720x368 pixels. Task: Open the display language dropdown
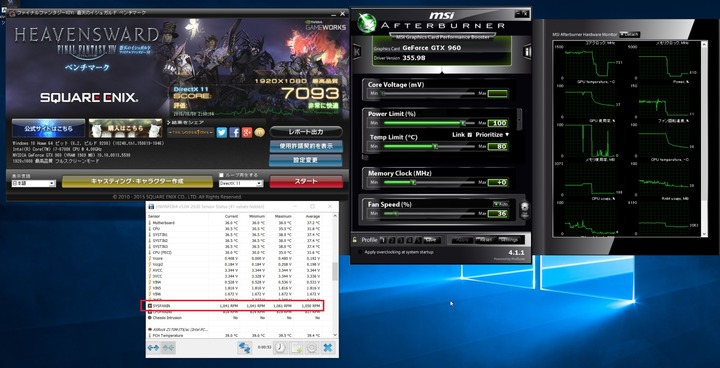33,183
